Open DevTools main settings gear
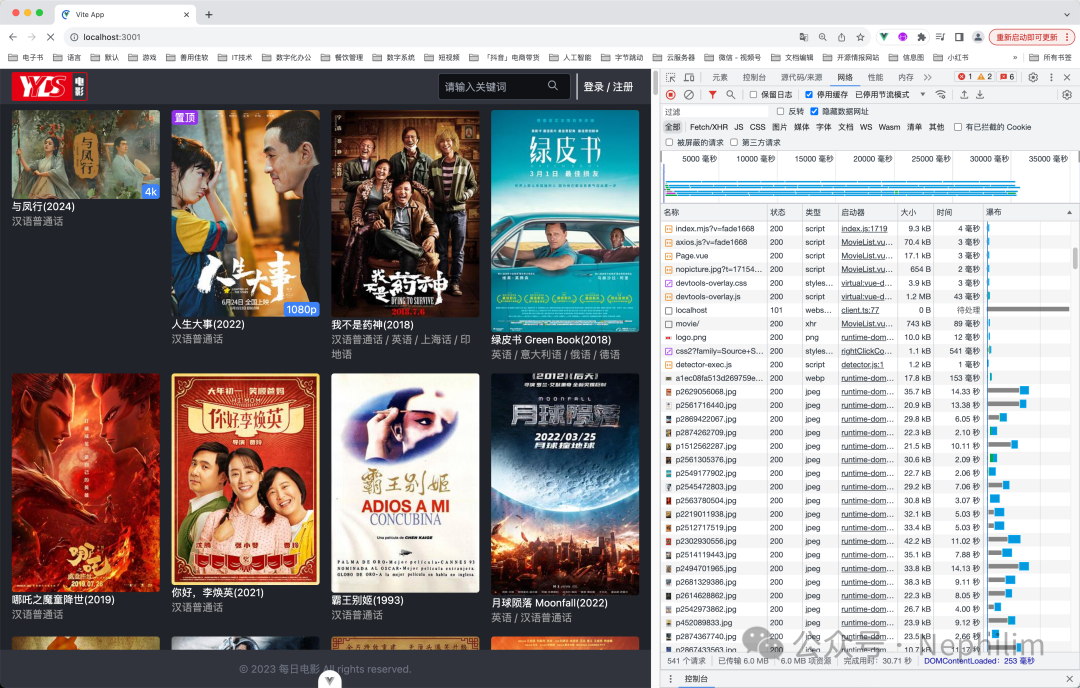The image size is (1080, 688). click(x=1033, y=77)
